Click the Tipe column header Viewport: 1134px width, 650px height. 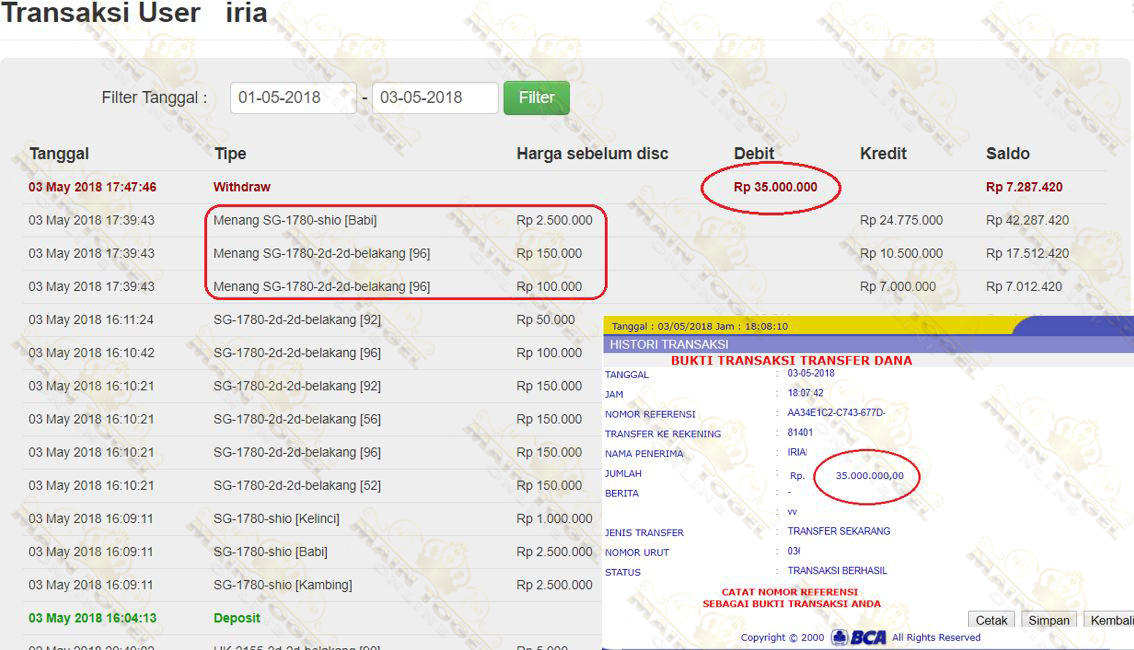[x=230, y=153]
